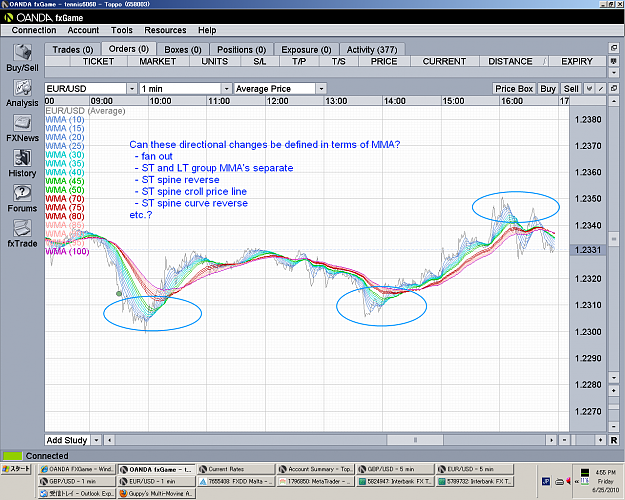This screenshot has width=625, height=500.
Task: Open FXDD Malta taskbar item
Action: pos(236,481)
